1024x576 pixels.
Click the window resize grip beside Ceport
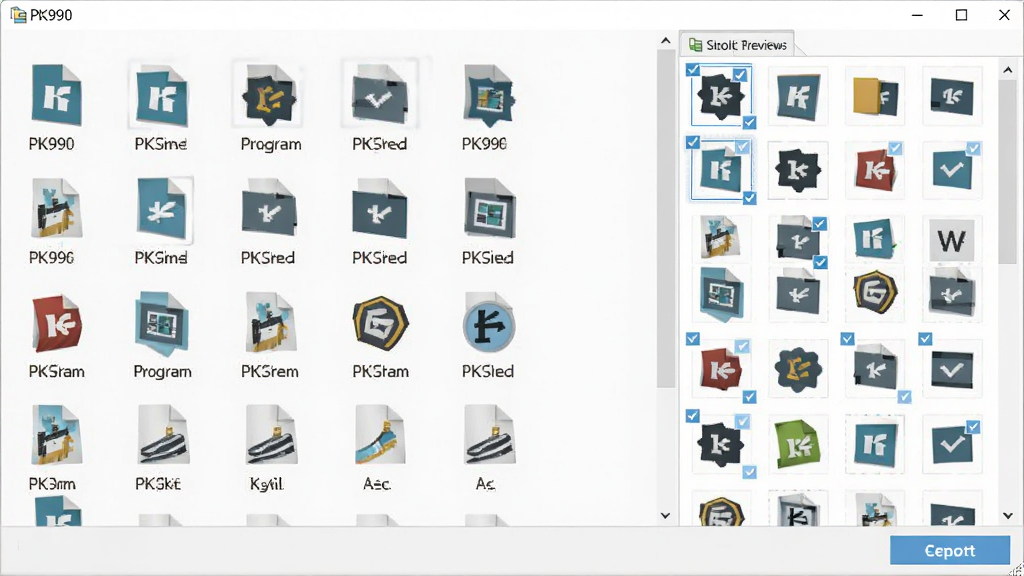[1017, 569]
